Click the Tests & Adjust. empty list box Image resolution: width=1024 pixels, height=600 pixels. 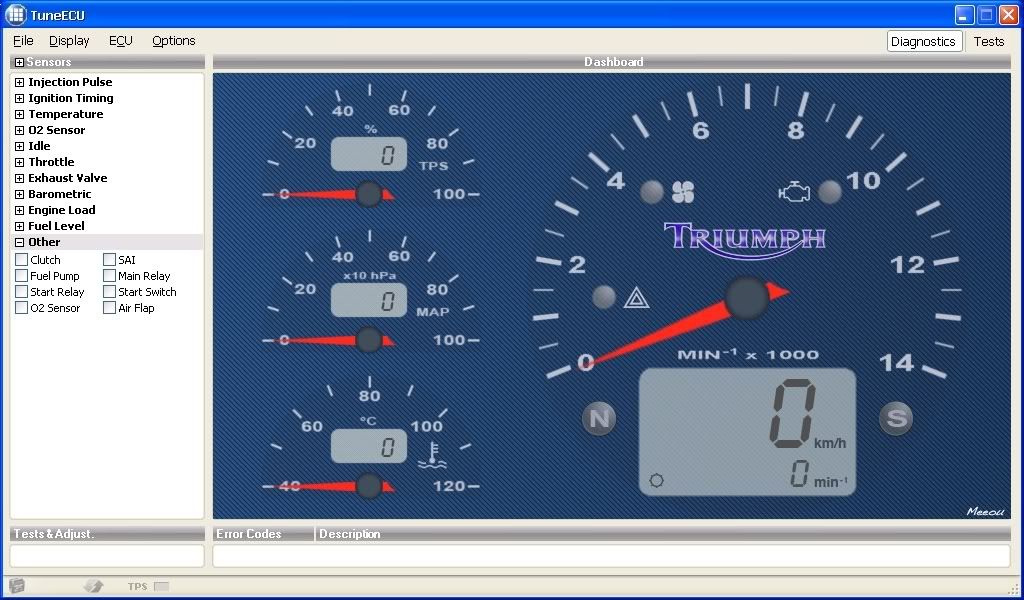pyautogui.click(x=107, y=556)
